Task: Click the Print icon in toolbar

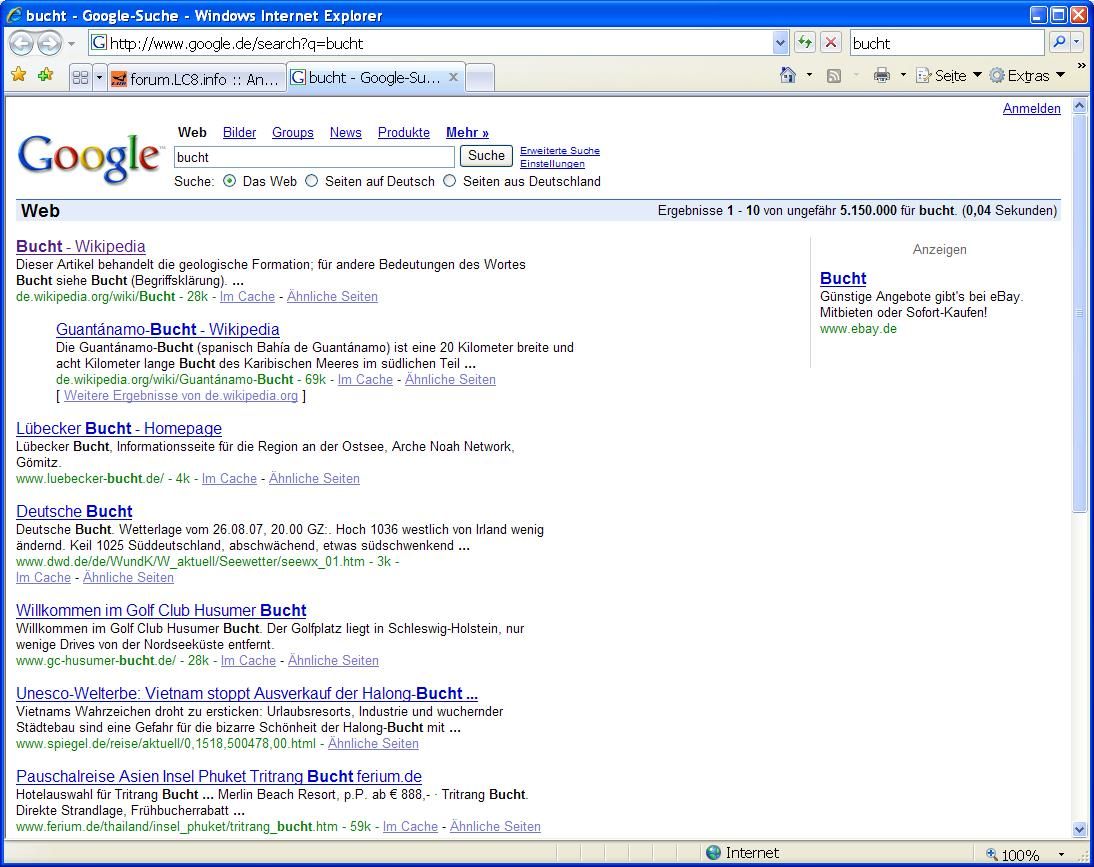Action: tap(881, 76)
